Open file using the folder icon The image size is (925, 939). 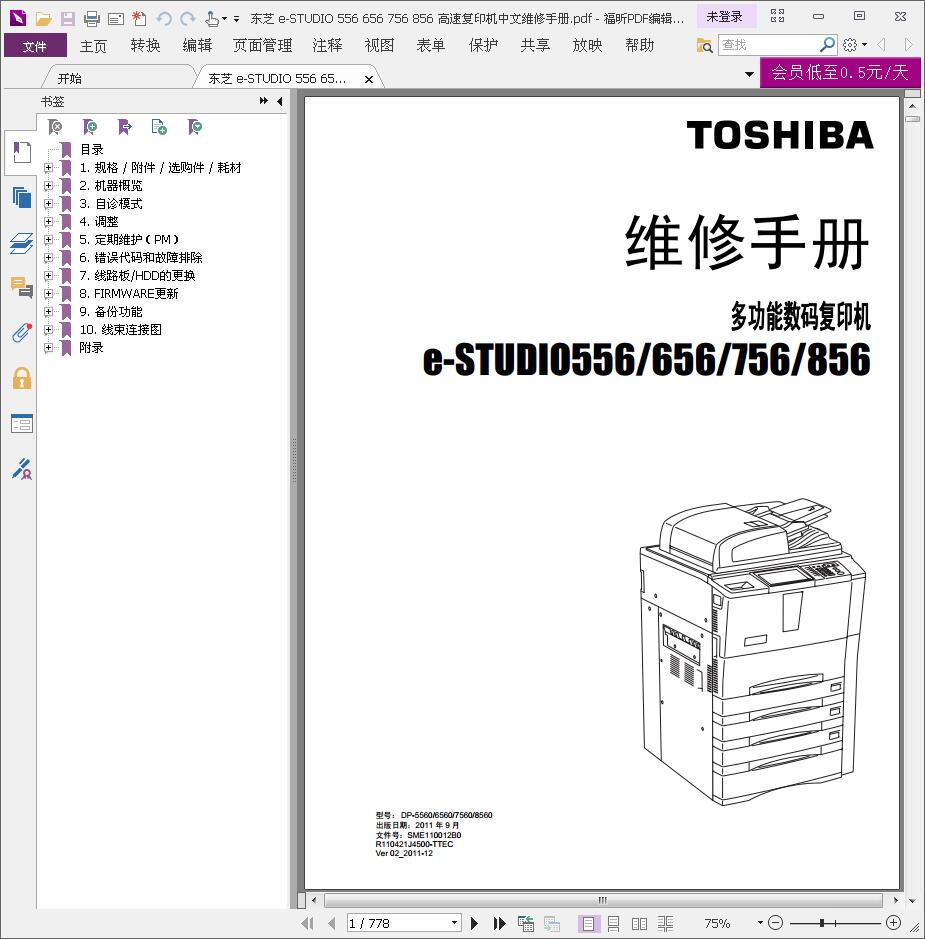point(43,19)
